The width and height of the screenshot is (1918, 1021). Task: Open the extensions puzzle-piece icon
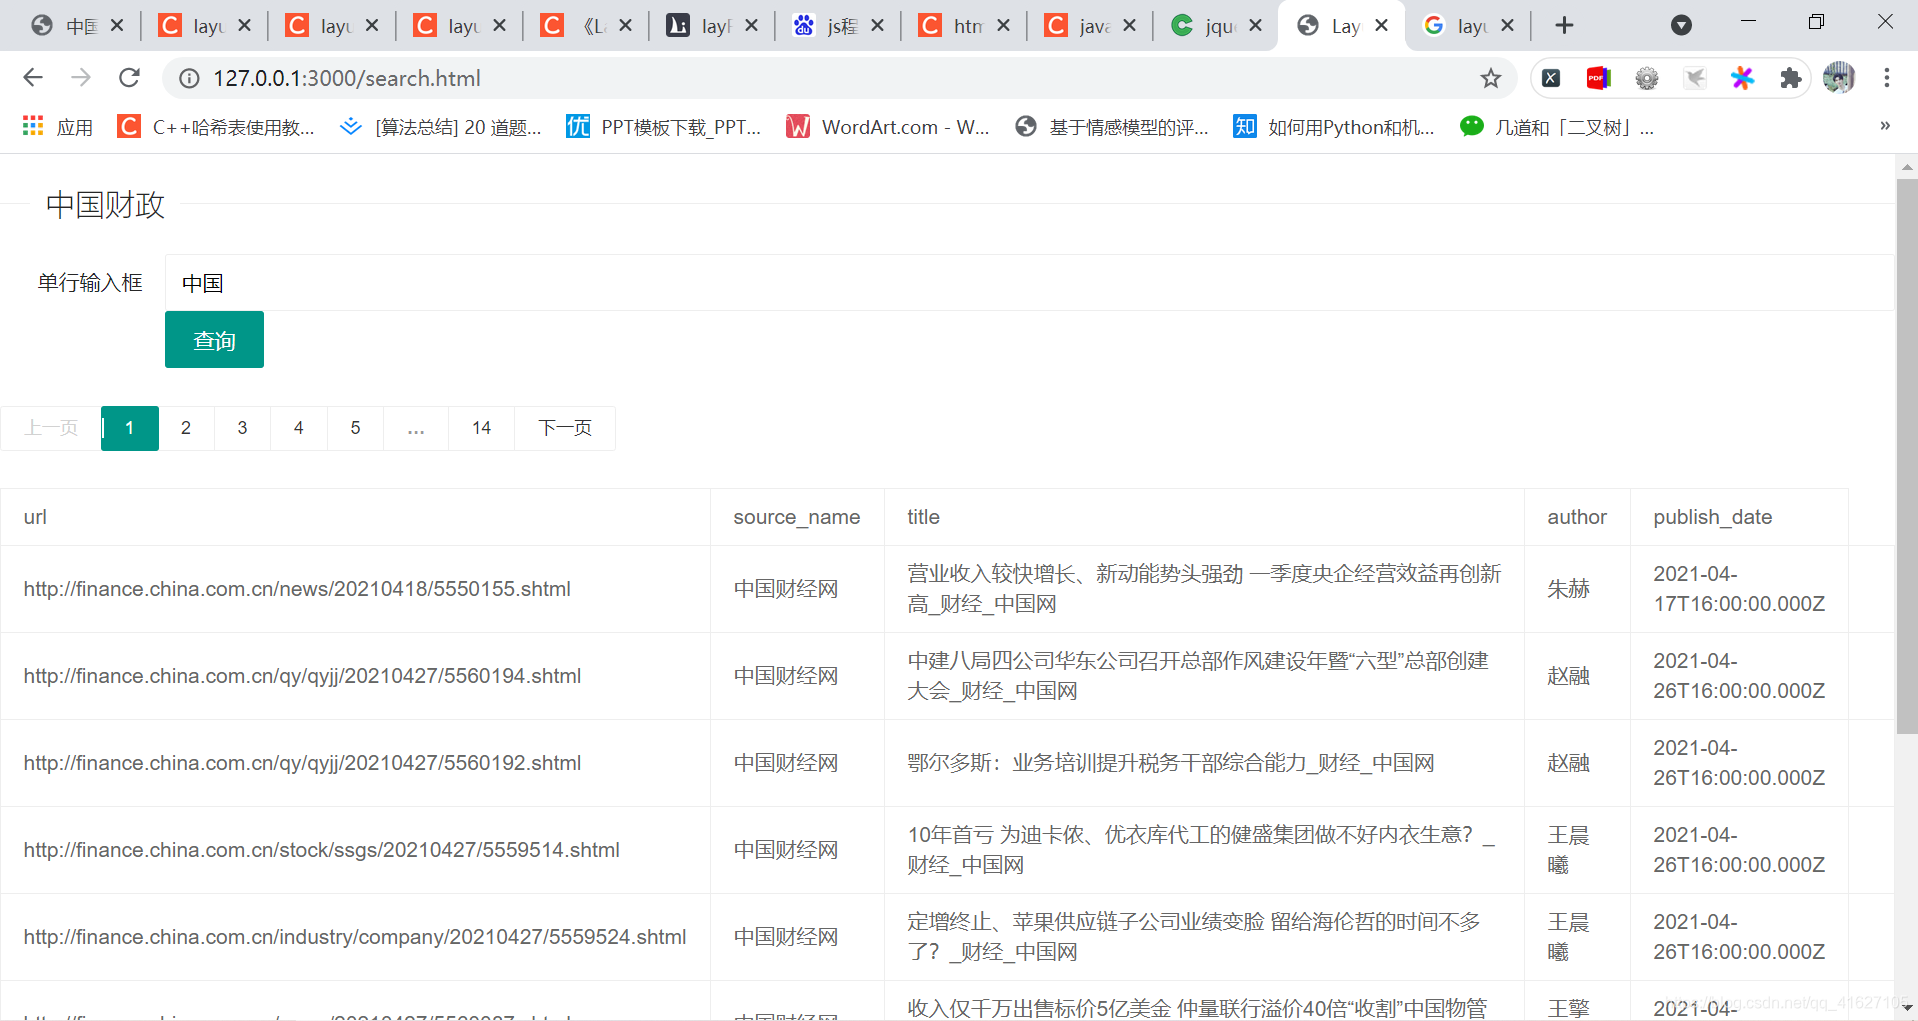pos(1791,78)
